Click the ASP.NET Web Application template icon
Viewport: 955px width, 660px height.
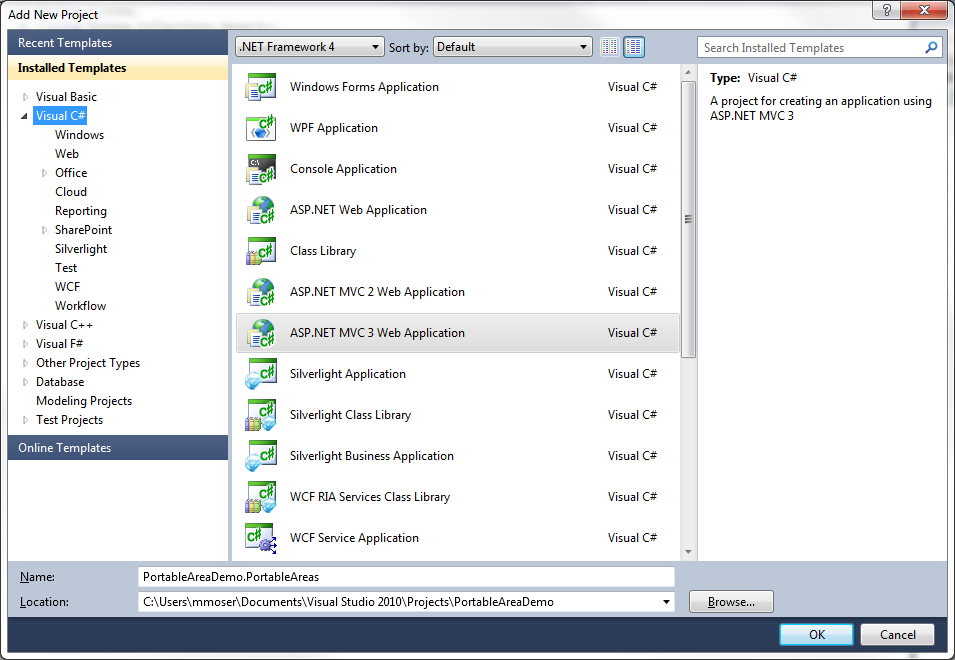(x=261, y=210)
